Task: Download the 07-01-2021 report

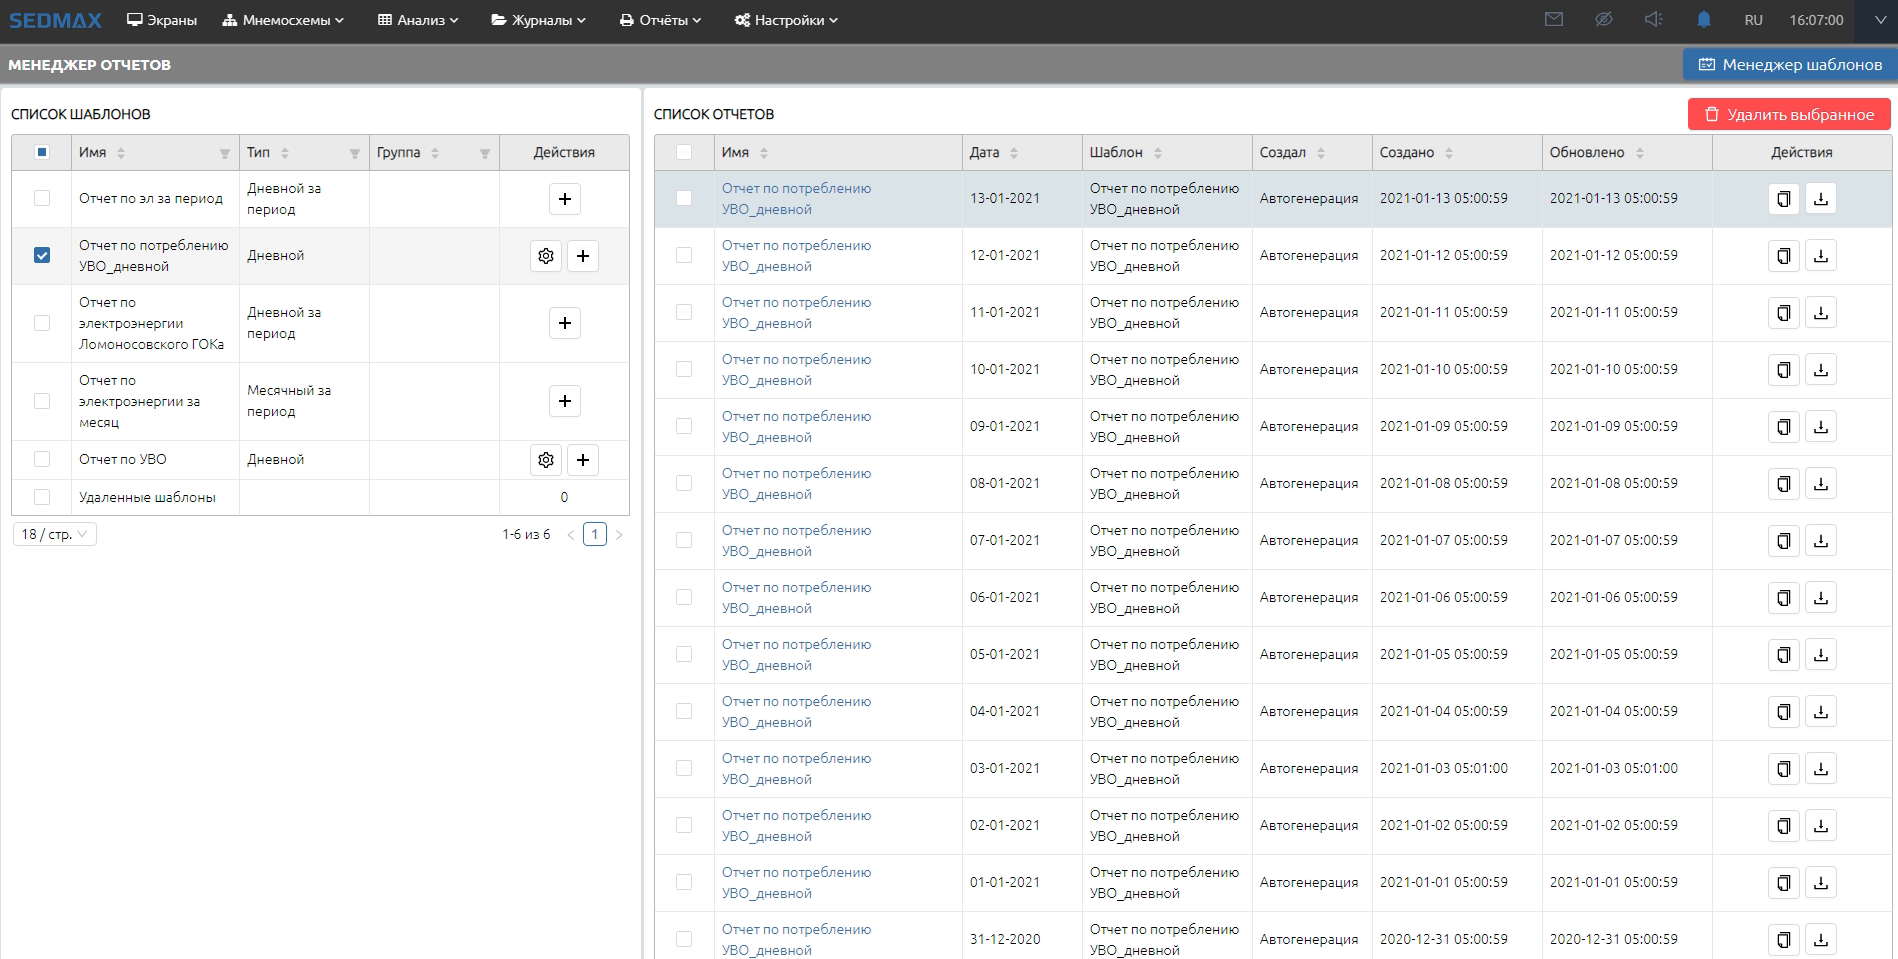Action: [1820, 541]
